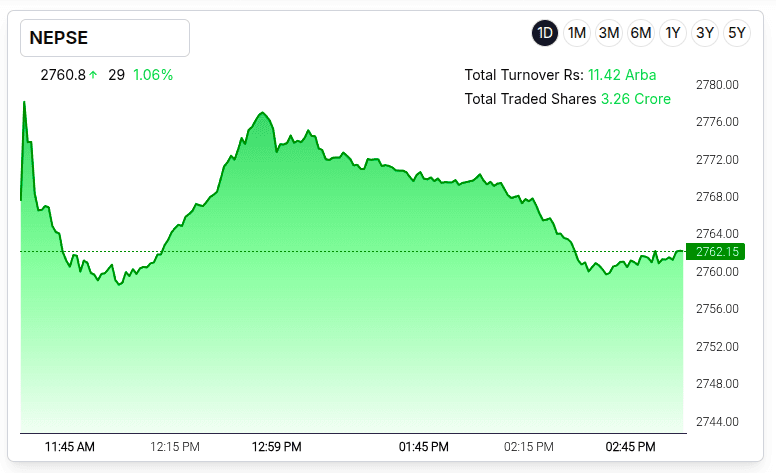Viewport: 776px width, 473px height.
Task: Click the 2762.15 current price tag
Action: tap(717, 252)
